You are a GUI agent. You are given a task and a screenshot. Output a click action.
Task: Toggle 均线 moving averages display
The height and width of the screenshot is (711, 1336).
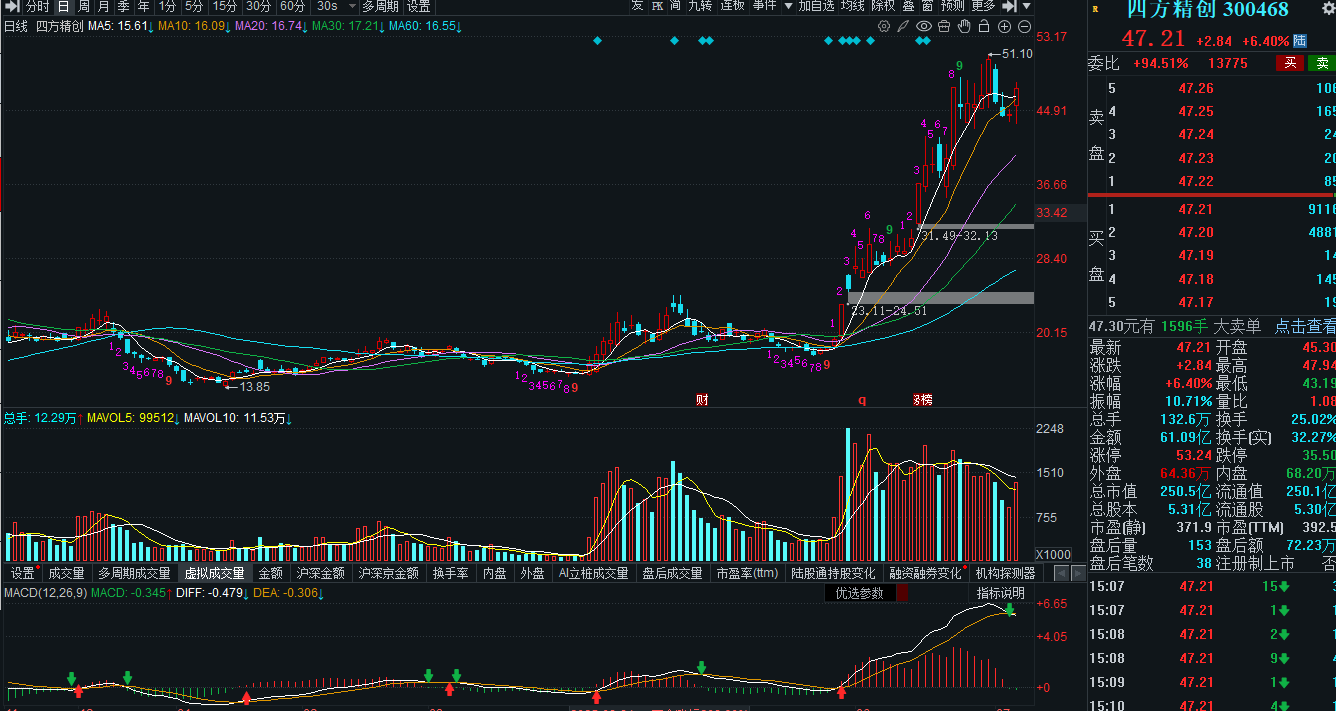pyautogui.click(x=853, y=6)
